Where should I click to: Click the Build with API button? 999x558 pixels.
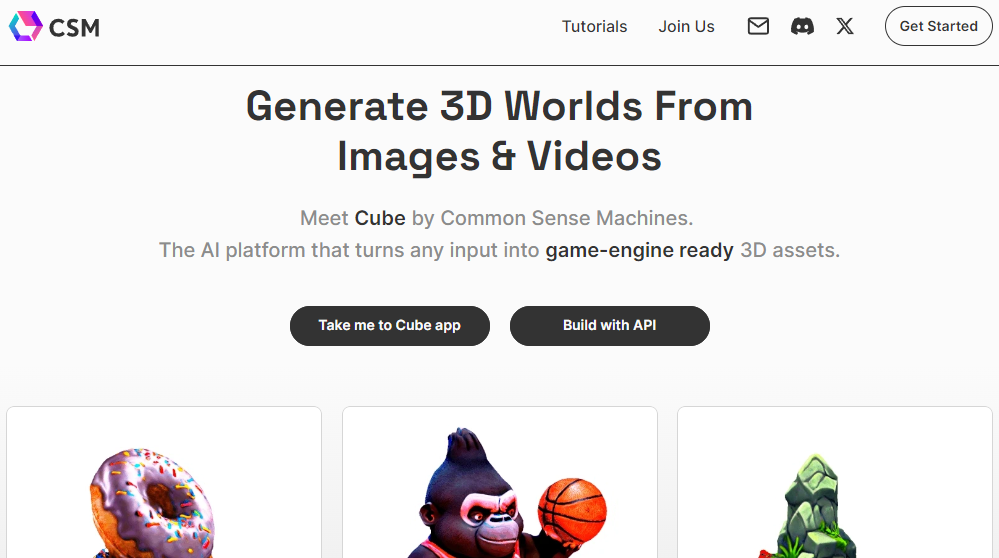coord(609,326)
